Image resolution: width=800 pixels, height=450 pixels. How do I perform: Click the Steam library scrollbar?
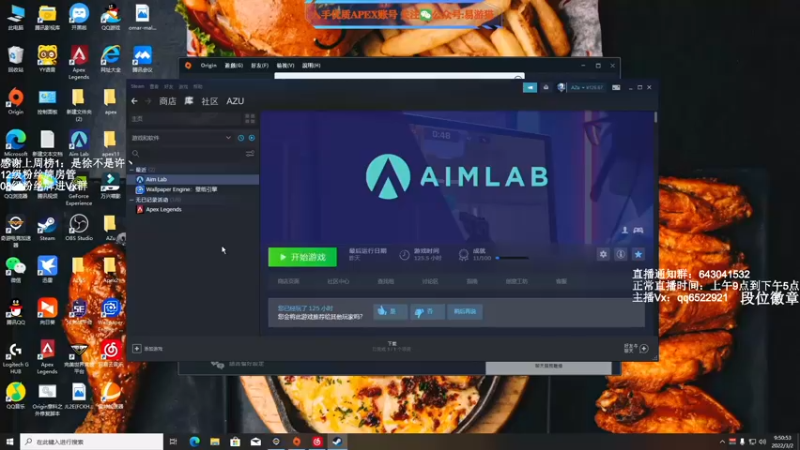[655, 117]
